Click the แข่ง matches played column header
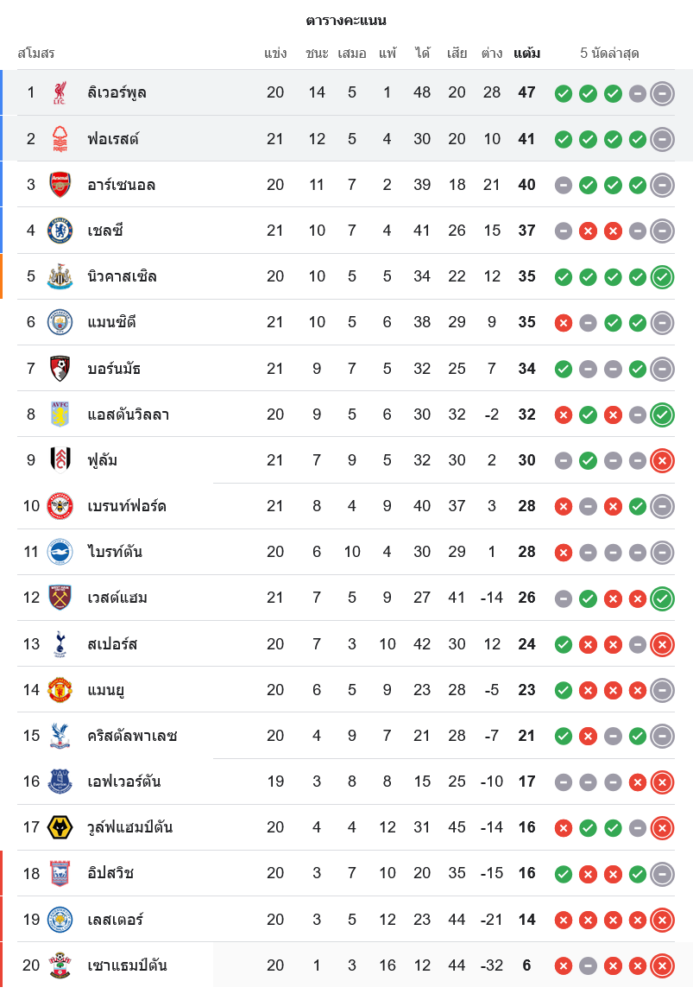The height and width of the screenshot is (1000, 693). (276, 53)
